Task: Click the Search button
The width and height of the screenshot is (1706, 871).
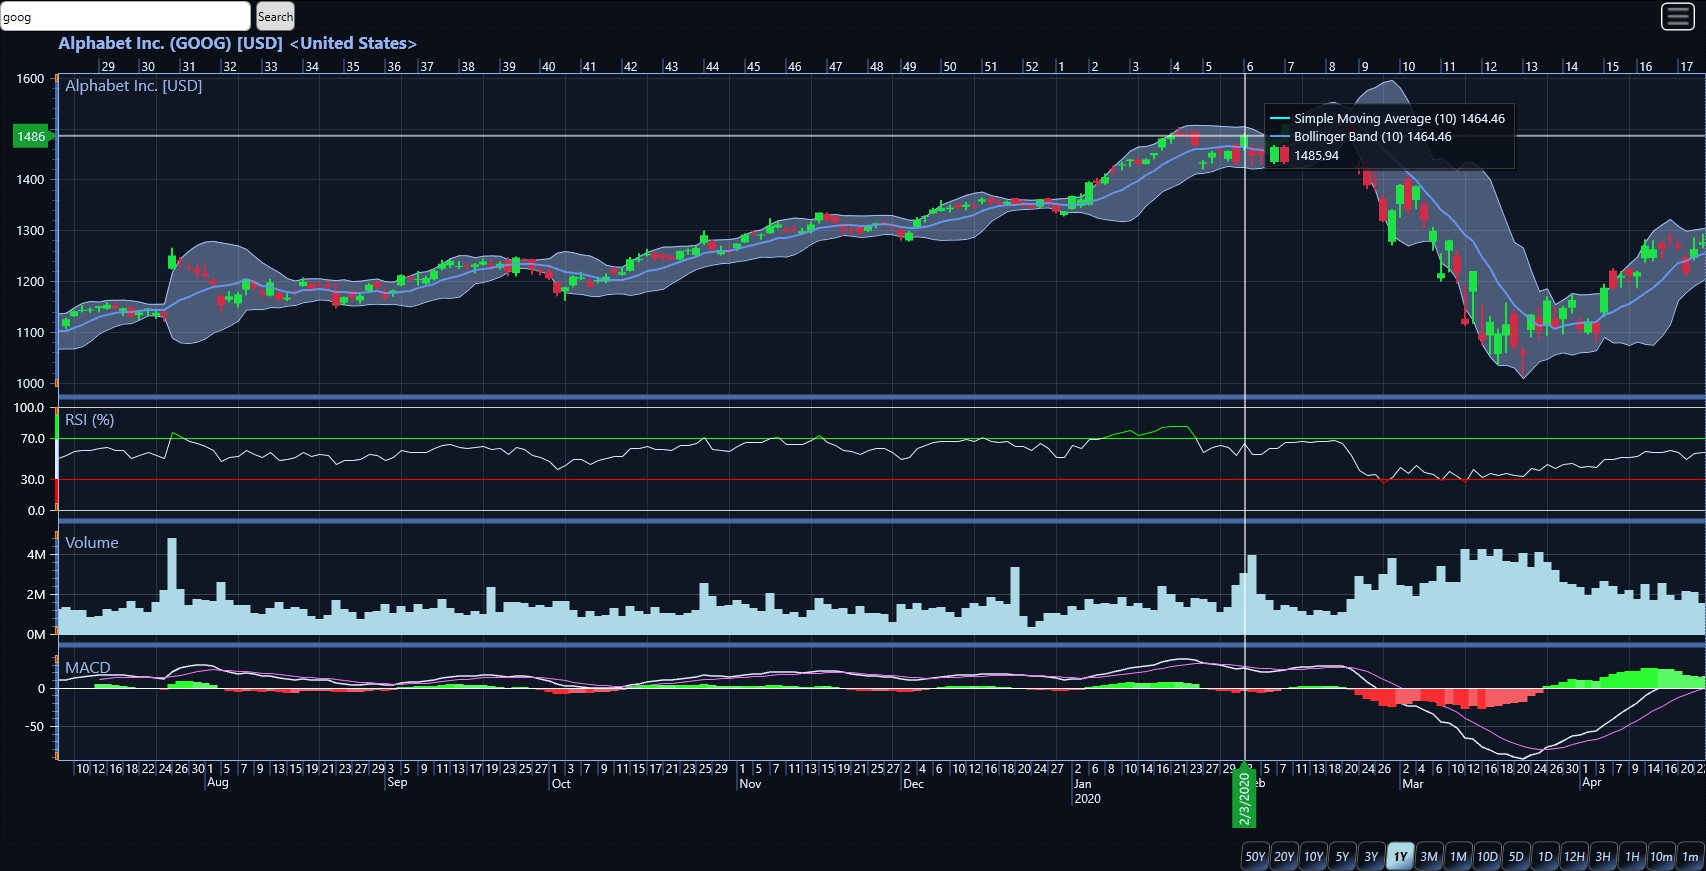Action: pos(275,16)
